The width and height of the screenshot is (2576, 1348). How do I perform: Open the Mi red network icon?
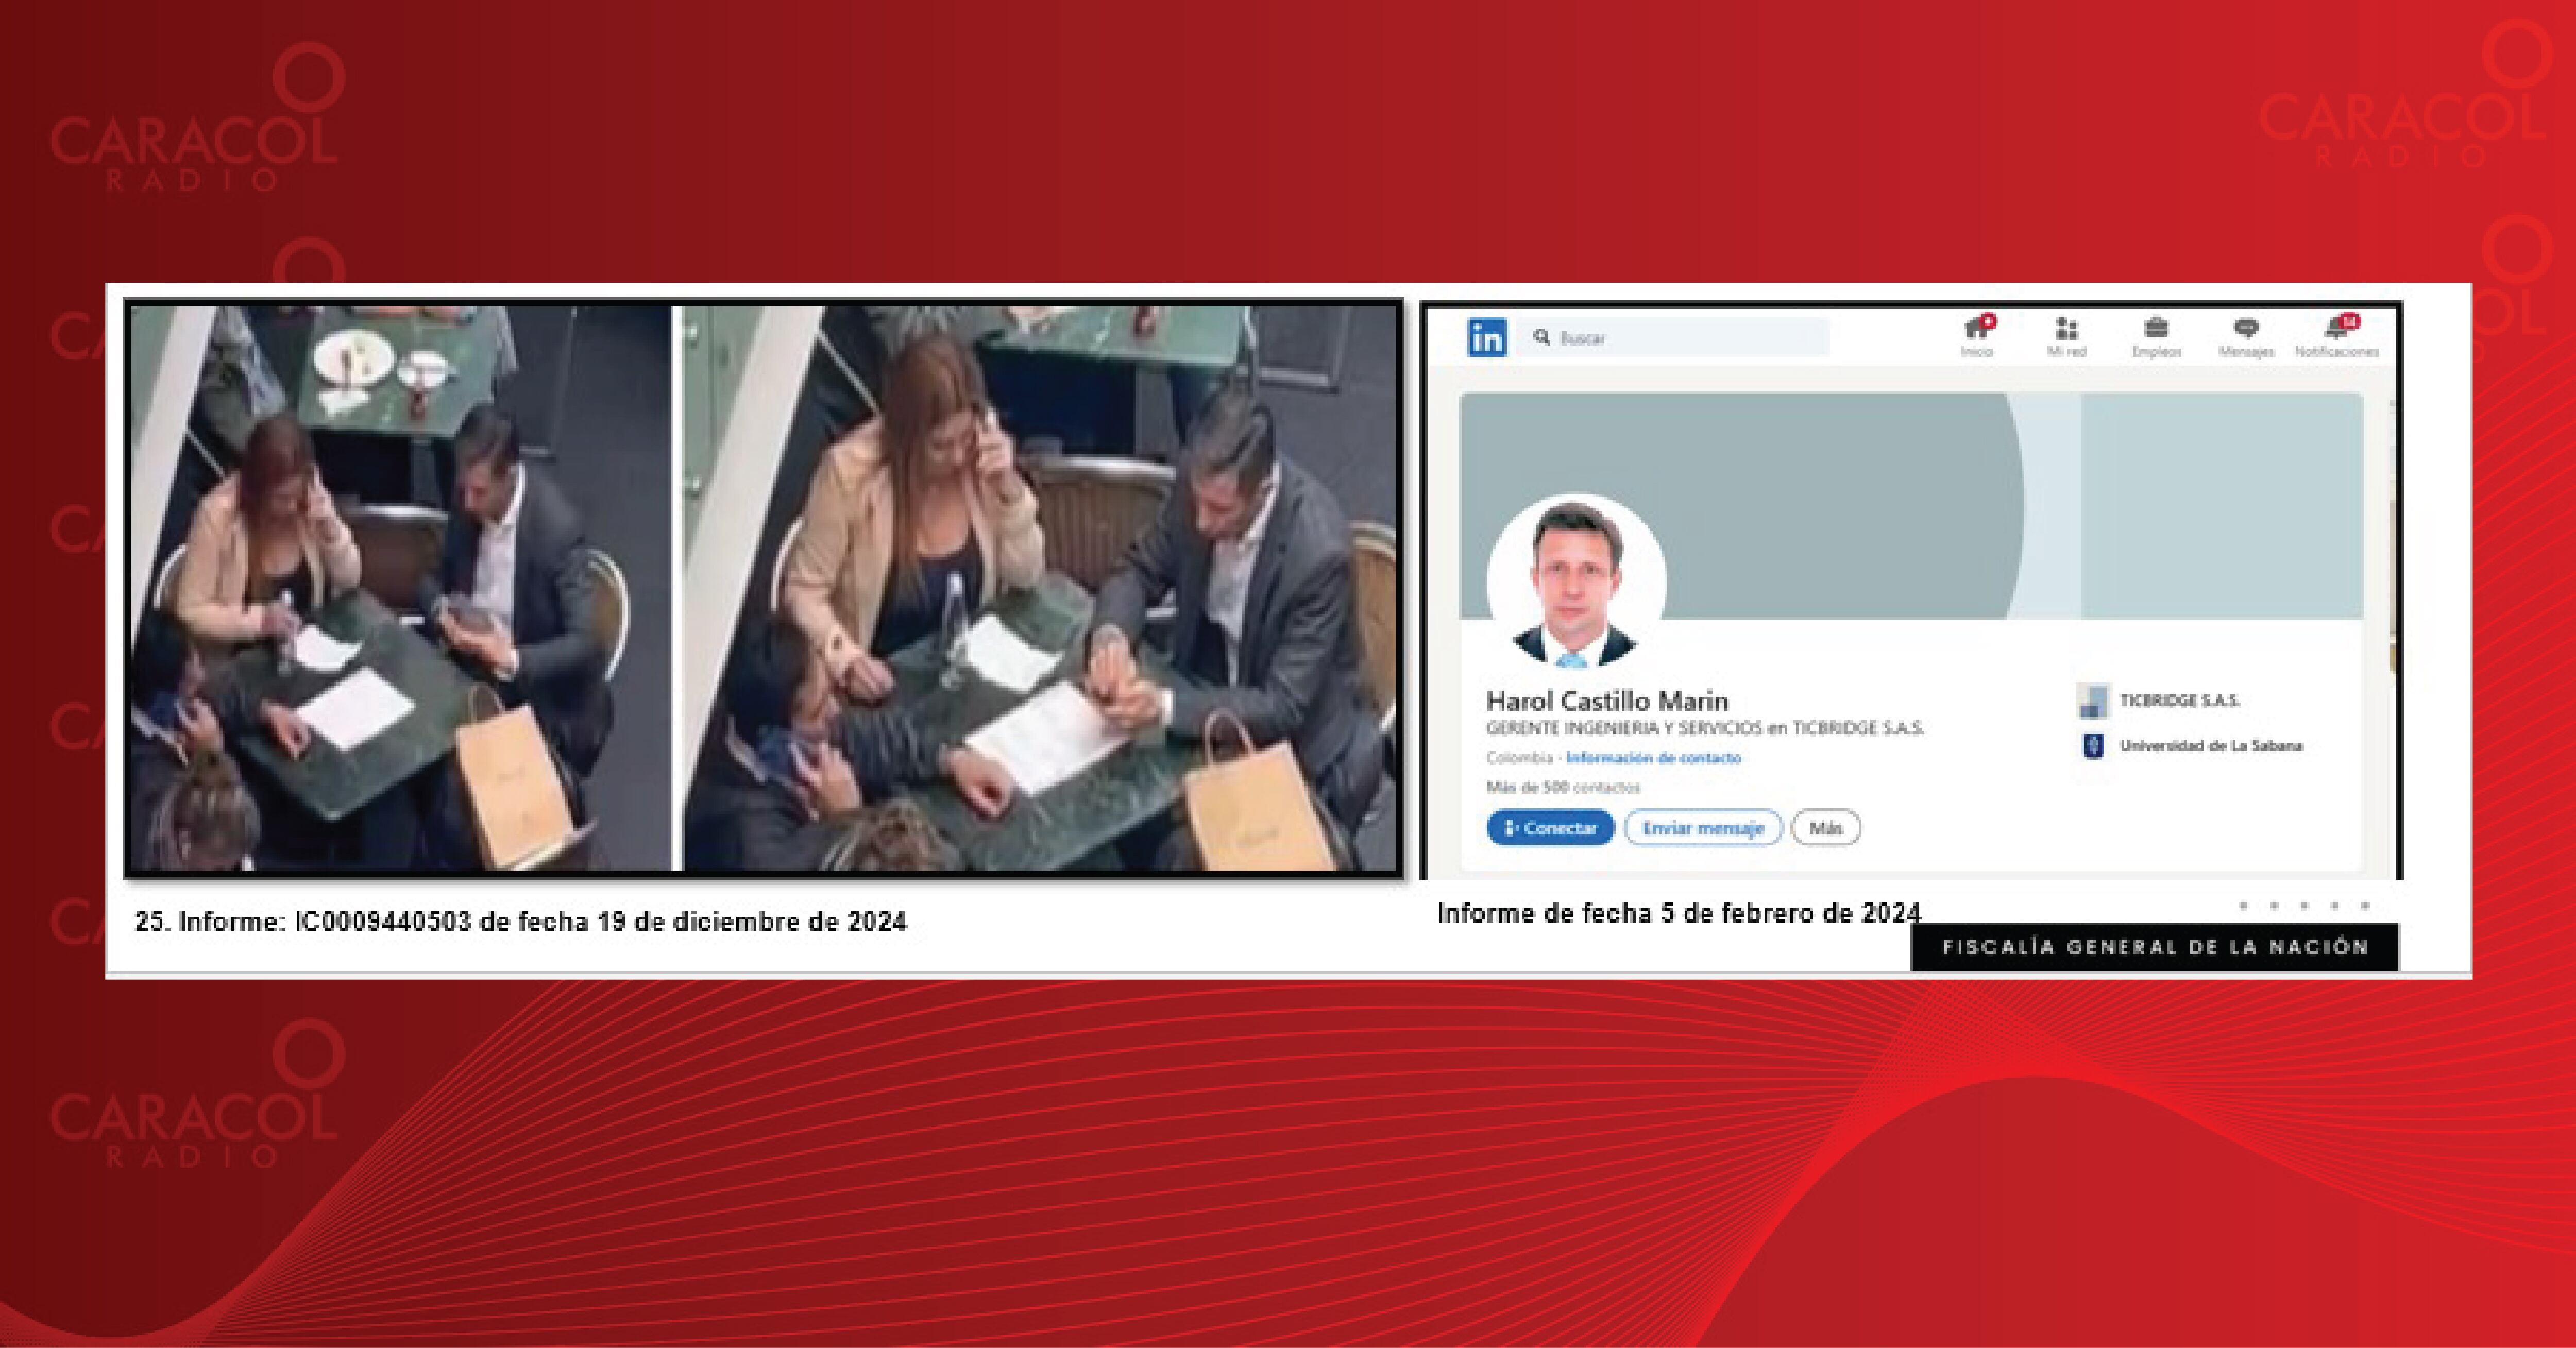click(2066, 329)
